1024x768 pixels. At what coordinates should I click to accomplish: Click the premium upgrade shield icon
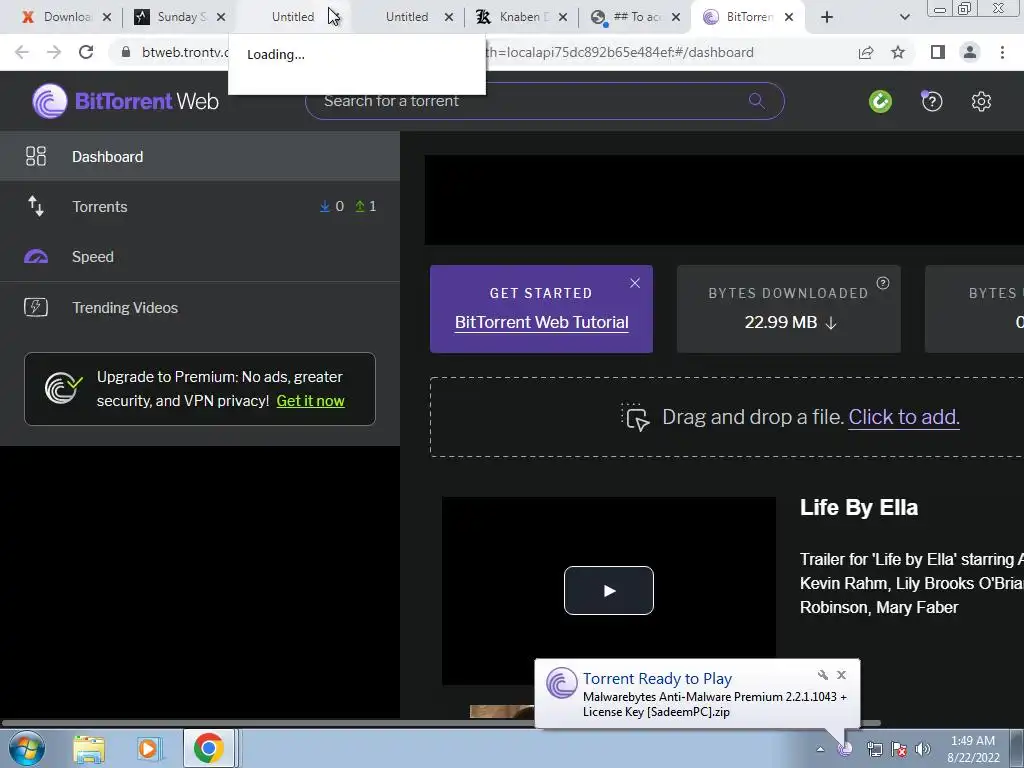point(63,388)
